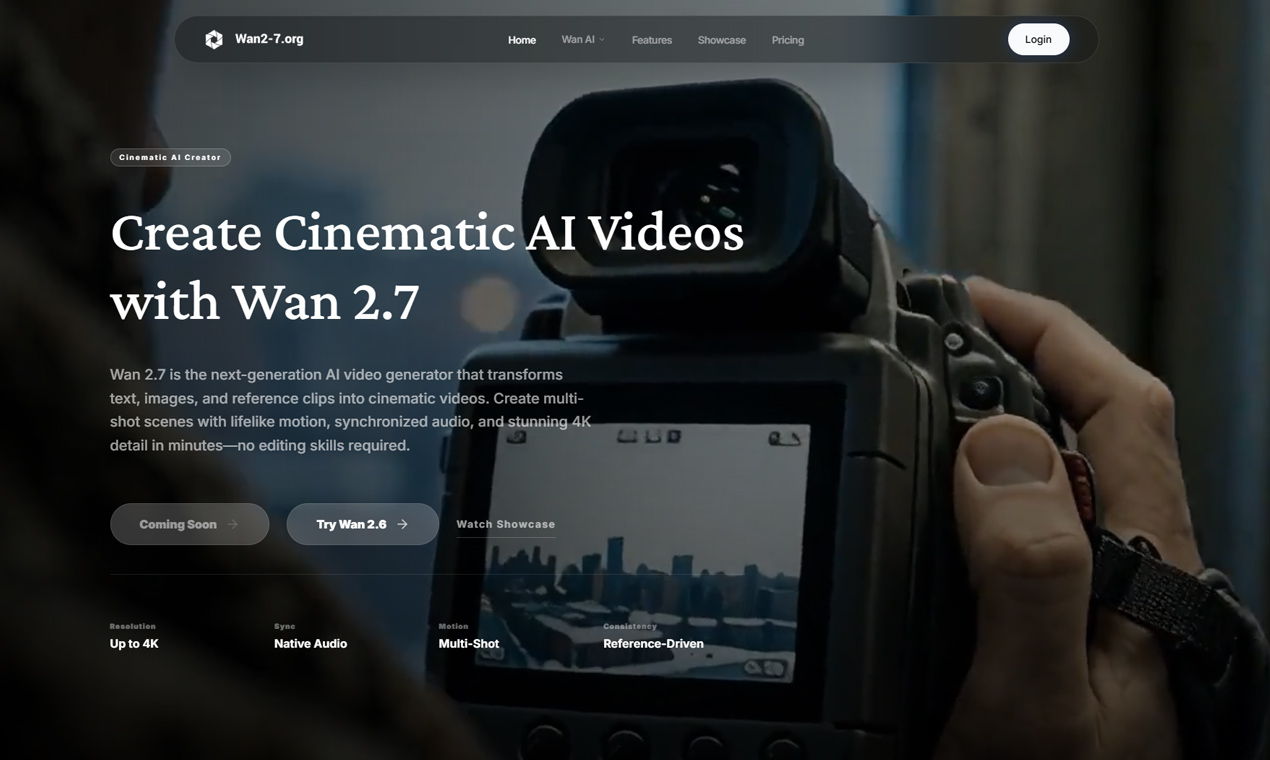Expand the Wan AI dropdown menu
Screen dimensions: 1270x760
click(583, 40)
